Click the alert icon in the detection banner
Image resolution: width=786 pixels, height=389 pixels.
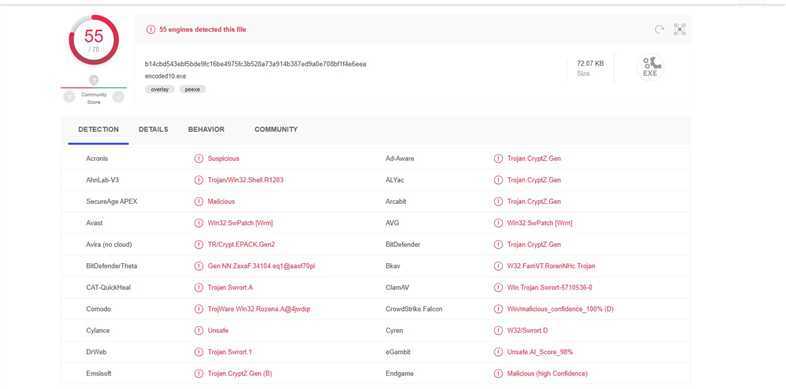150,30
